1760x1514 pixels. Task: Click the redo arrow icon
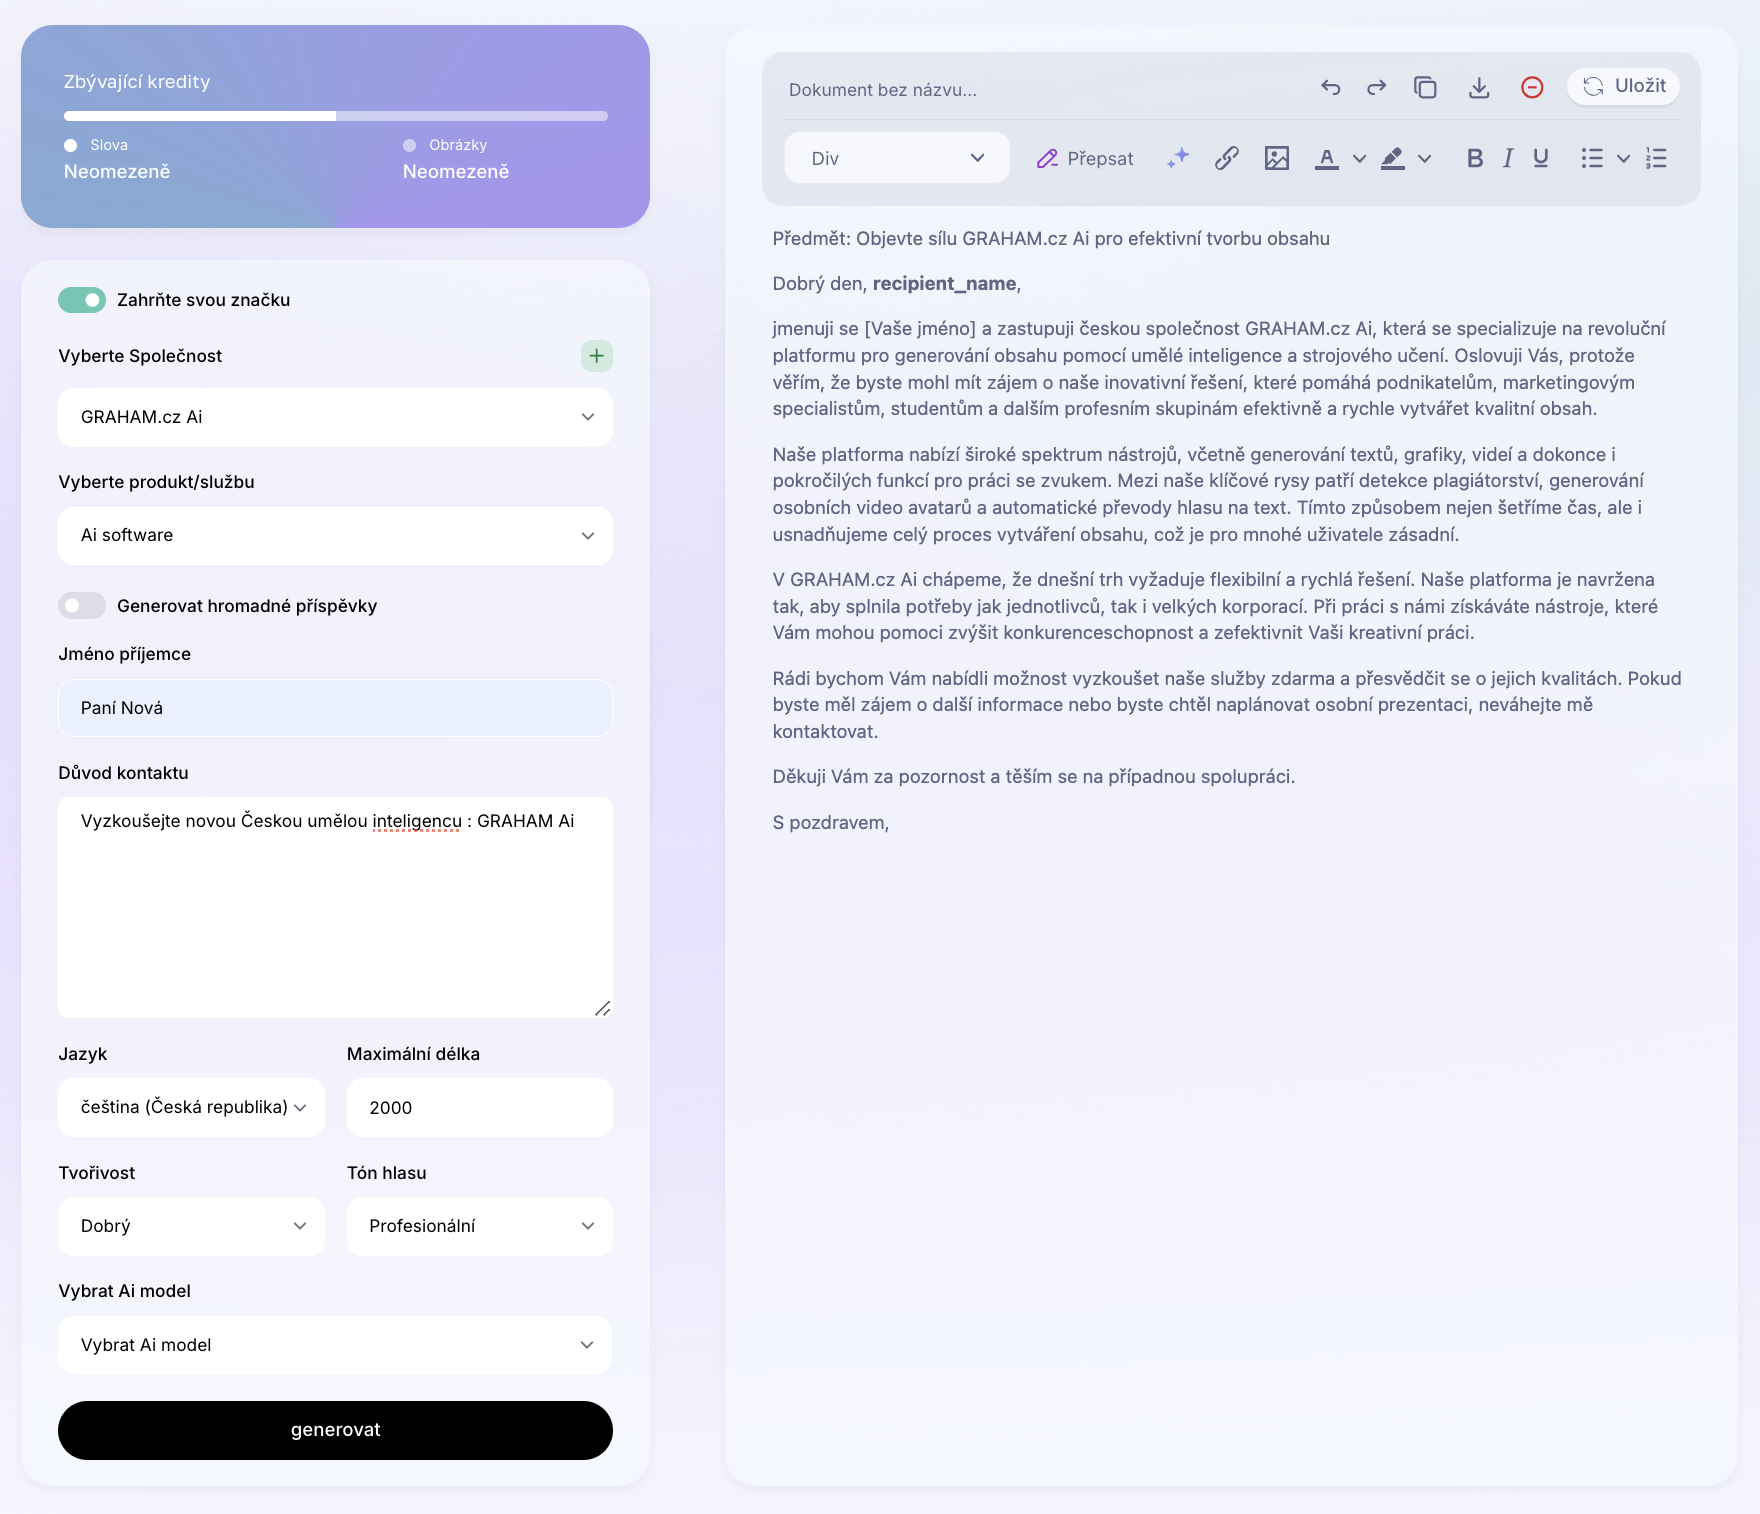(1377, 87)
